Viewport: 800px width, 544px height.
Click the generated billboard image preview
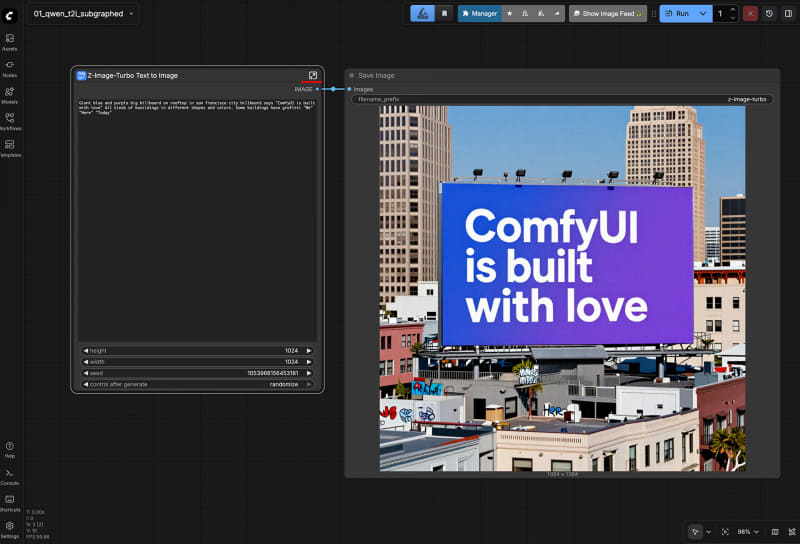point(562,288)
